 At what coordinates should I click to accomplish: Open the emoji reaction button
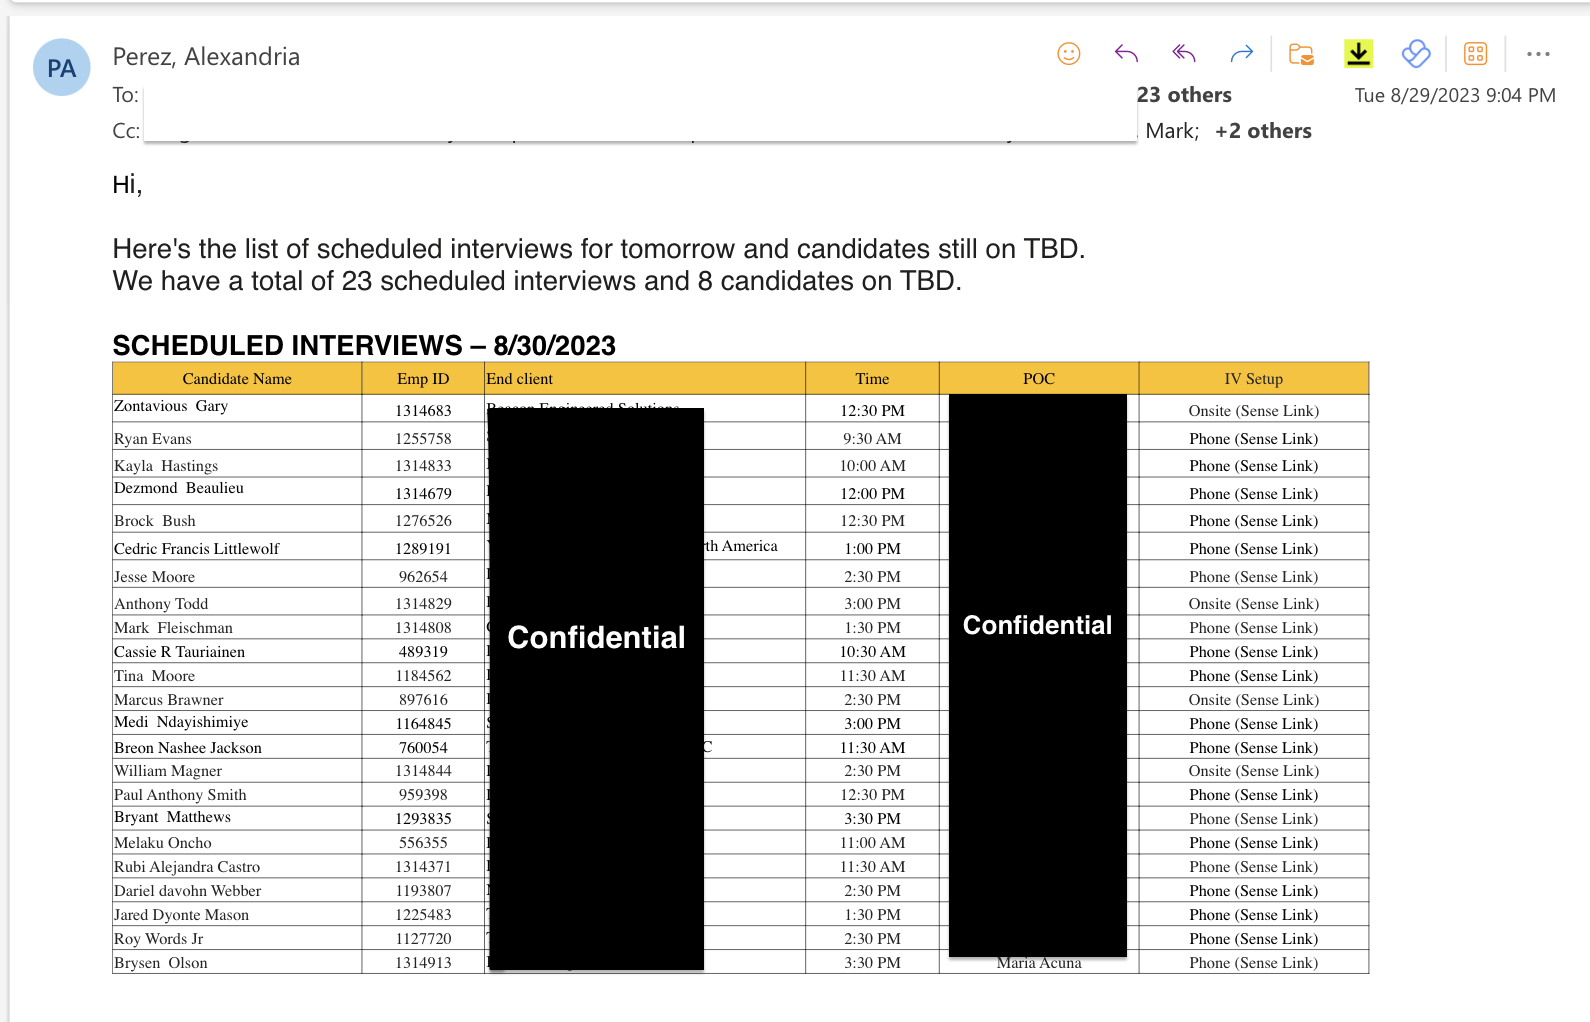[x=1069, y=54]
